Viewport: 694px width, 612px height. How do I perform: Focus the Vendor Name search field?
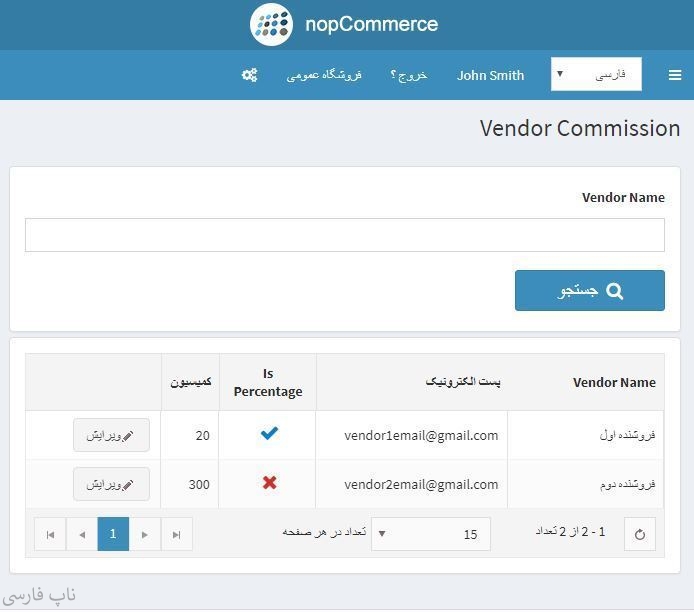tap(344, 235)
